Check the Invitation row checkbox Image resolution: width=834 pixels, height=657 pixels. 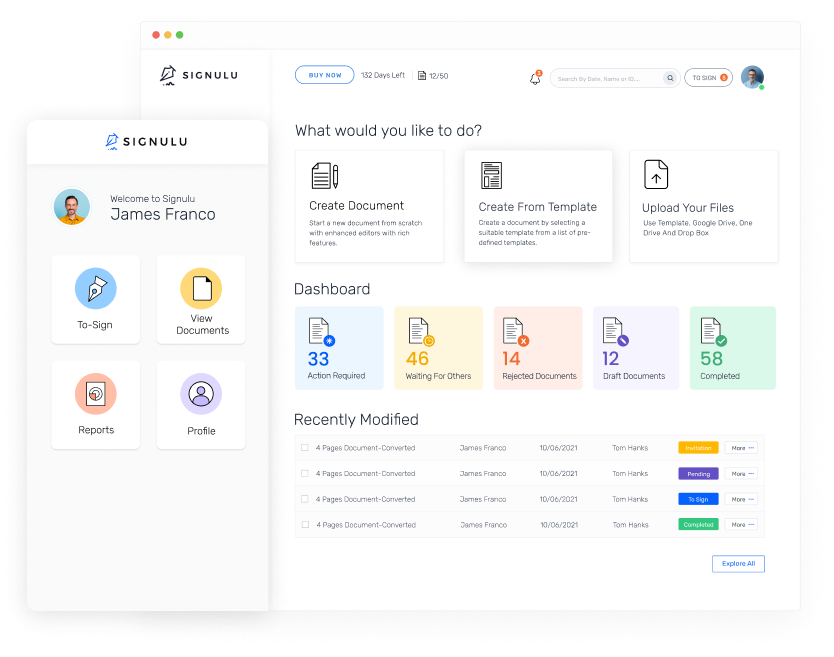coord(305,448)
